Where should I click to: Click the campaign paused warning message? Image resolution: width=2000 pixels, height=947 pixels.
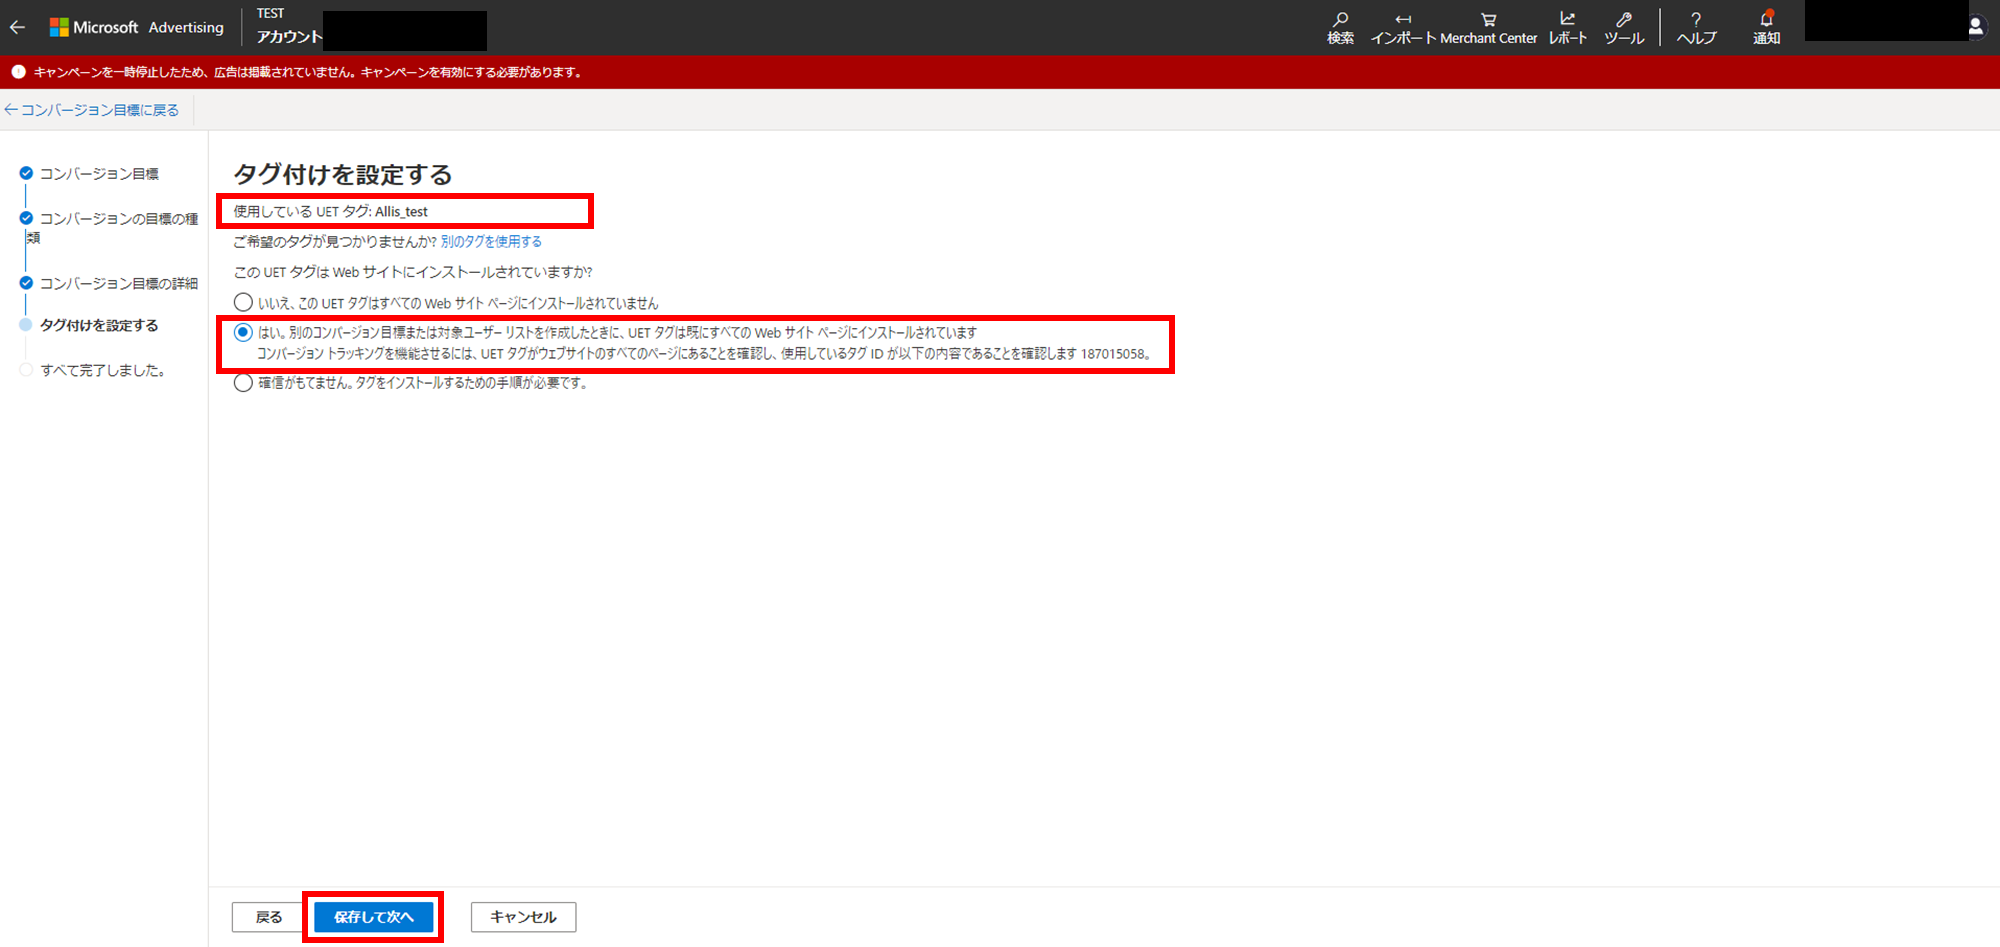pos(308,72)
